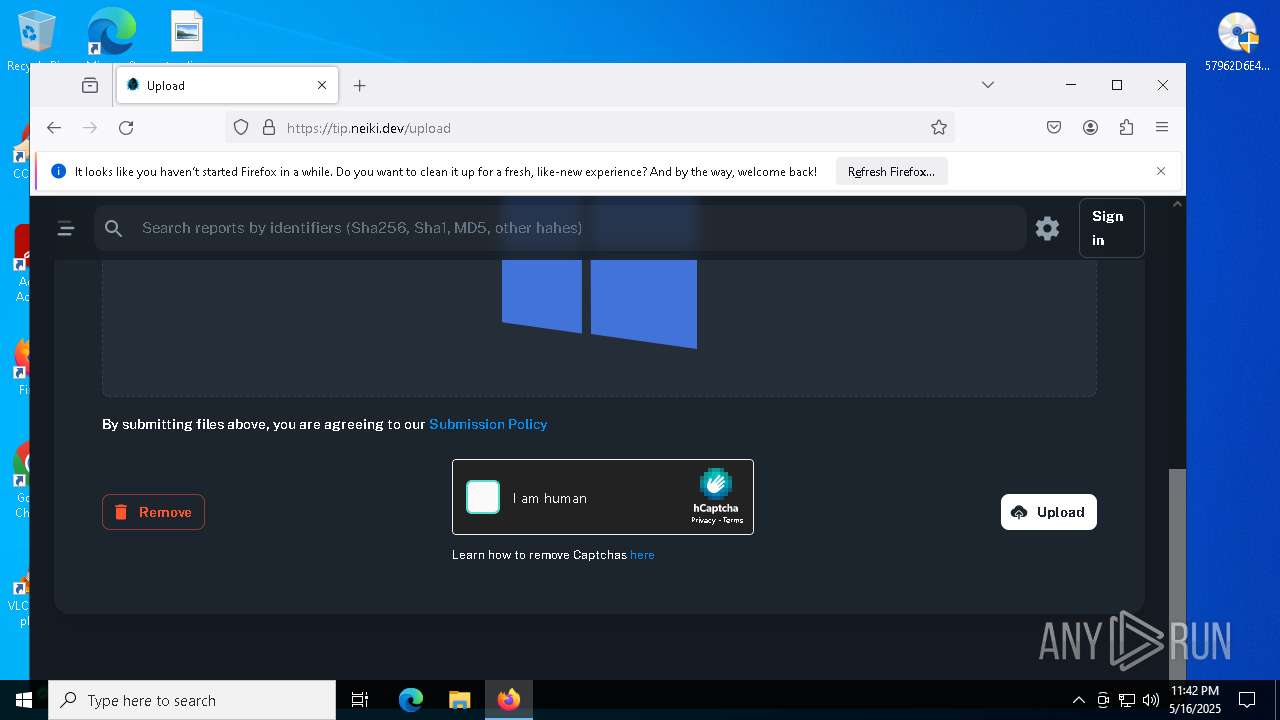Bookmark this page with star
Screen dimensions: 1280x720
click(x=938, y=127)
